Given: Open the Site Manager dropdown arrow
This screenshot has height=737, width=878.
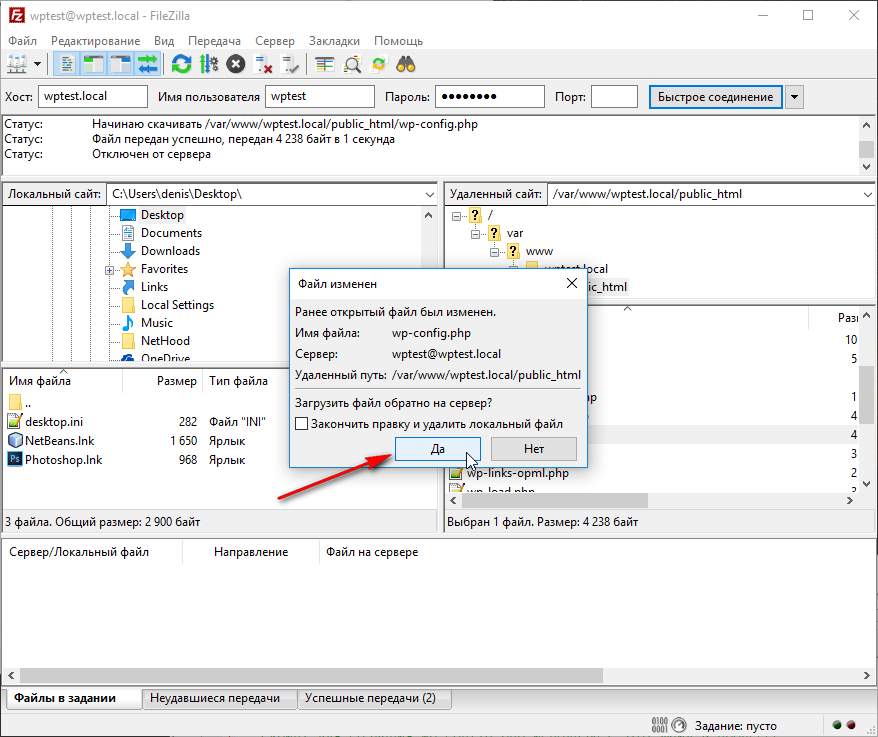Looking at the screenshot, I should click(38, 64).
